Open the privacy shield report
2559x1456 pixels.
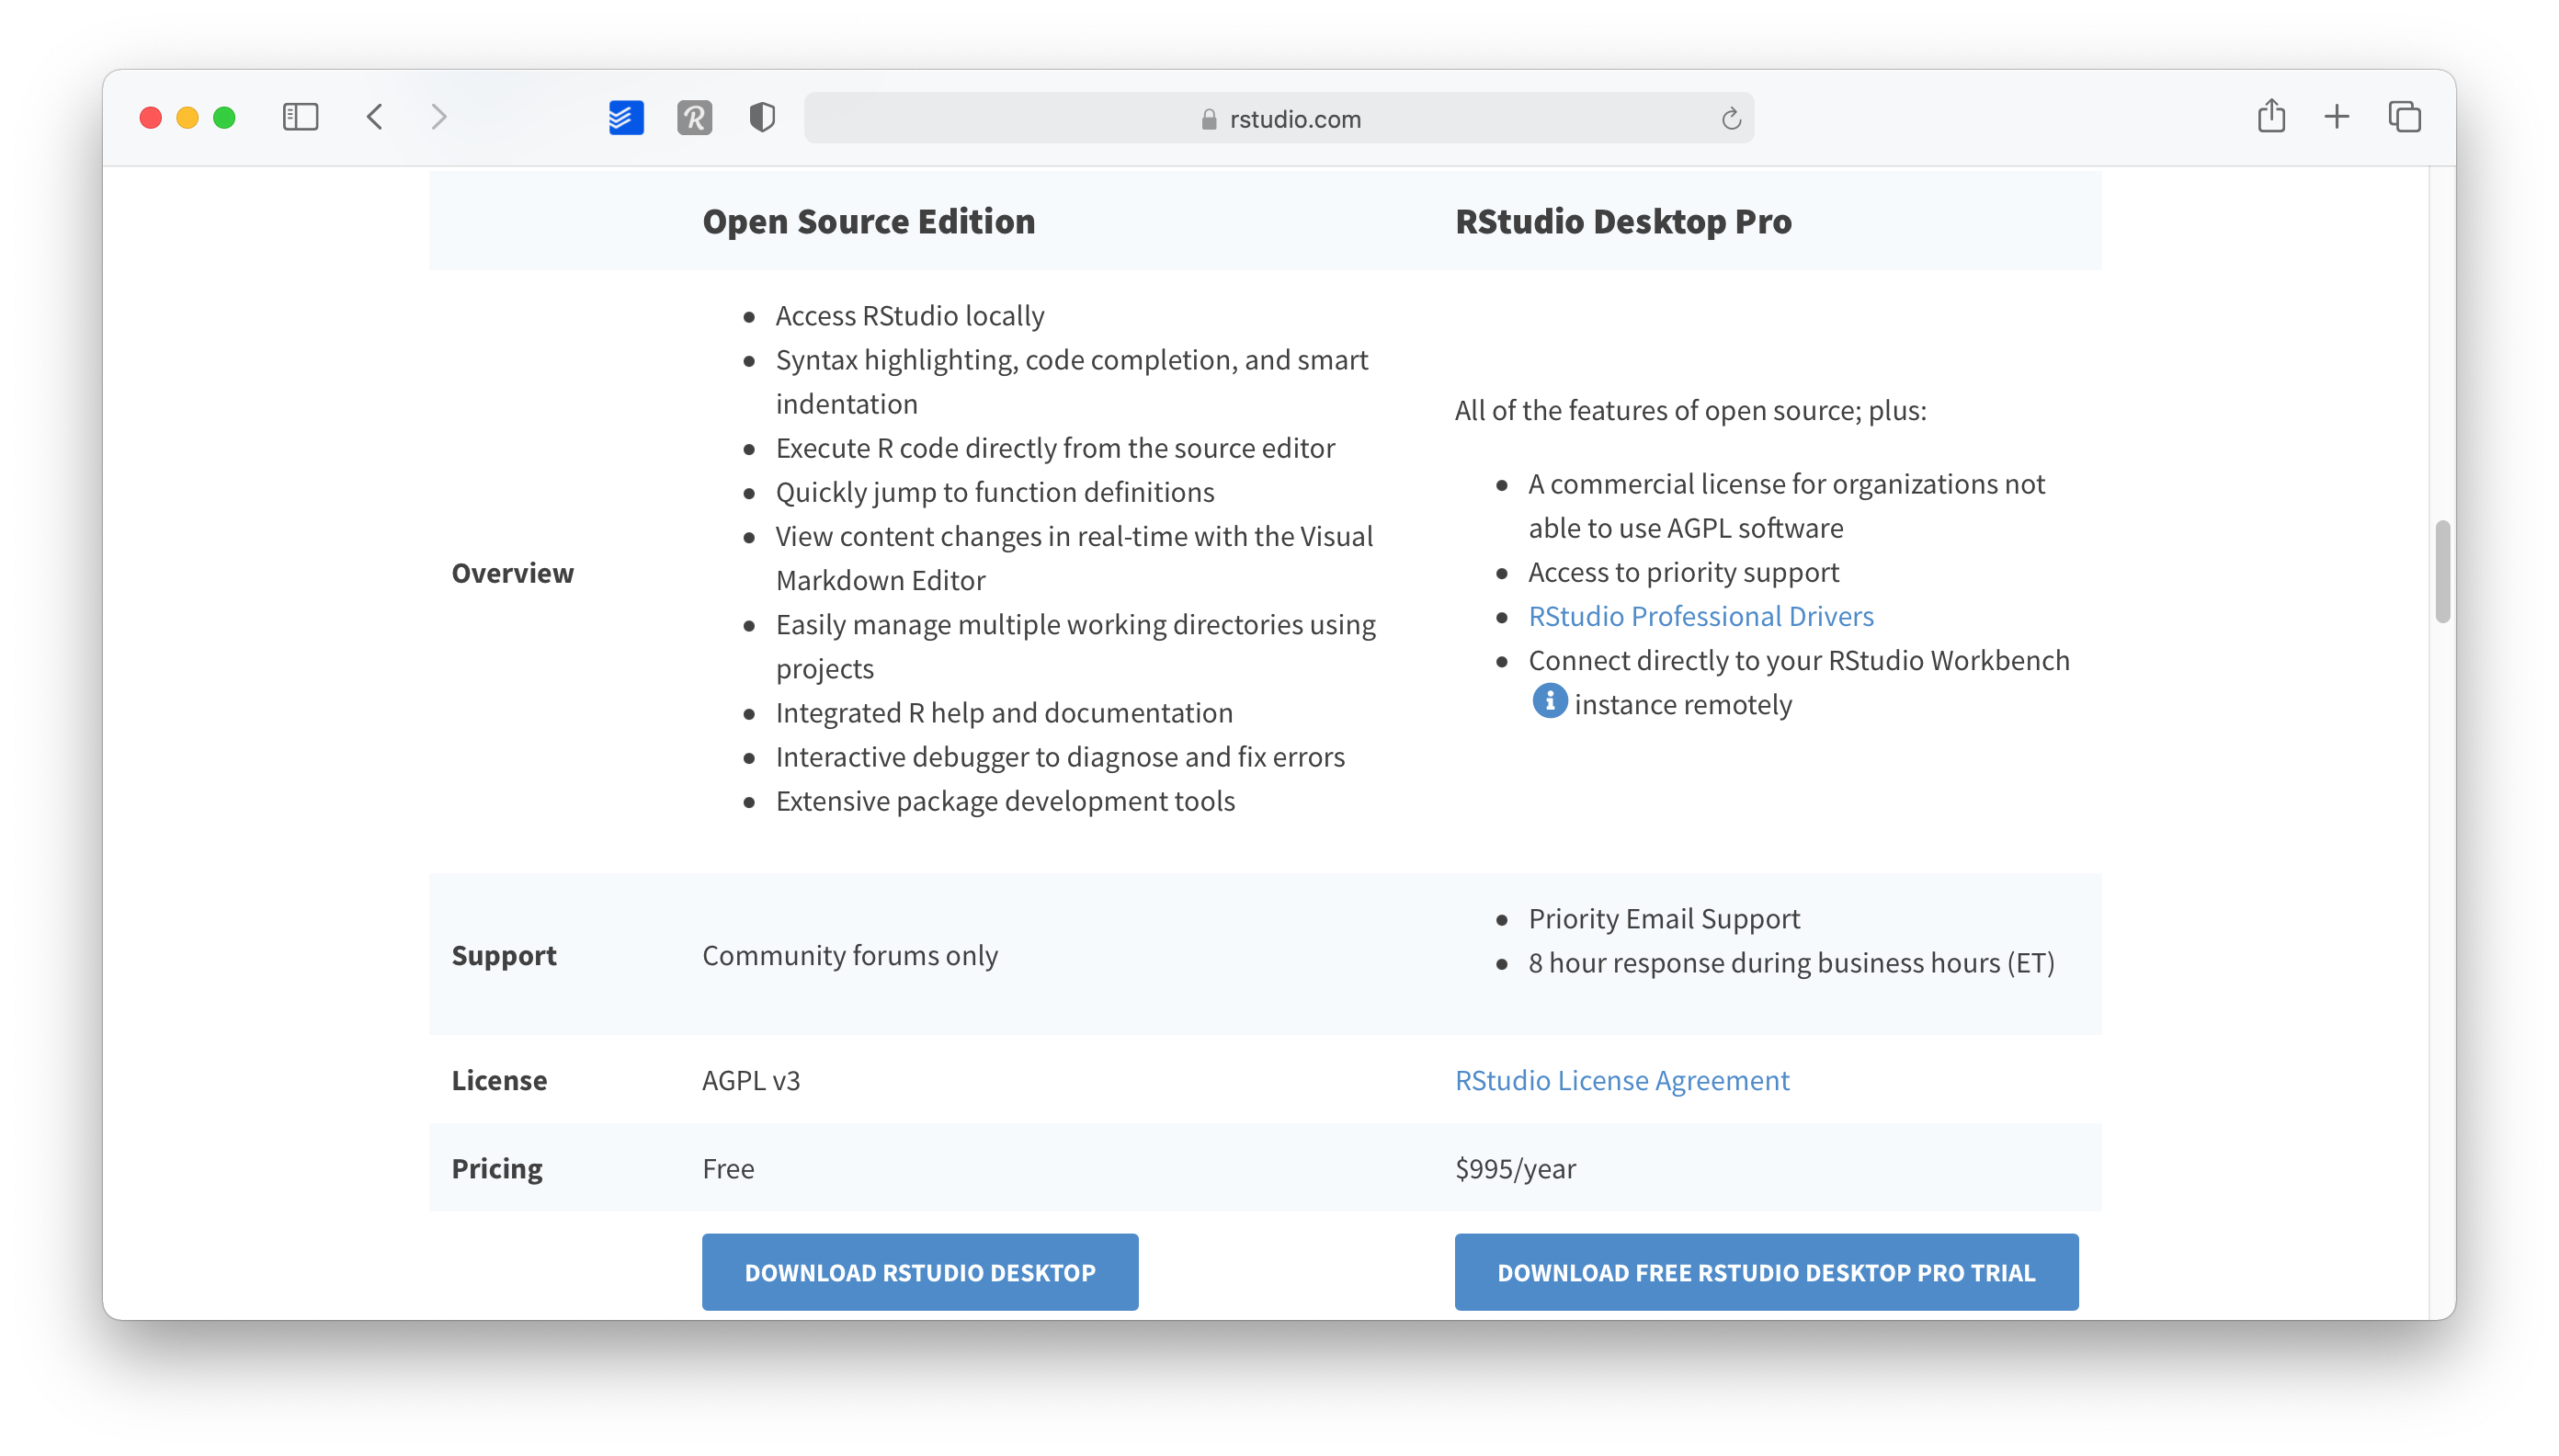[x=762, y=118]
